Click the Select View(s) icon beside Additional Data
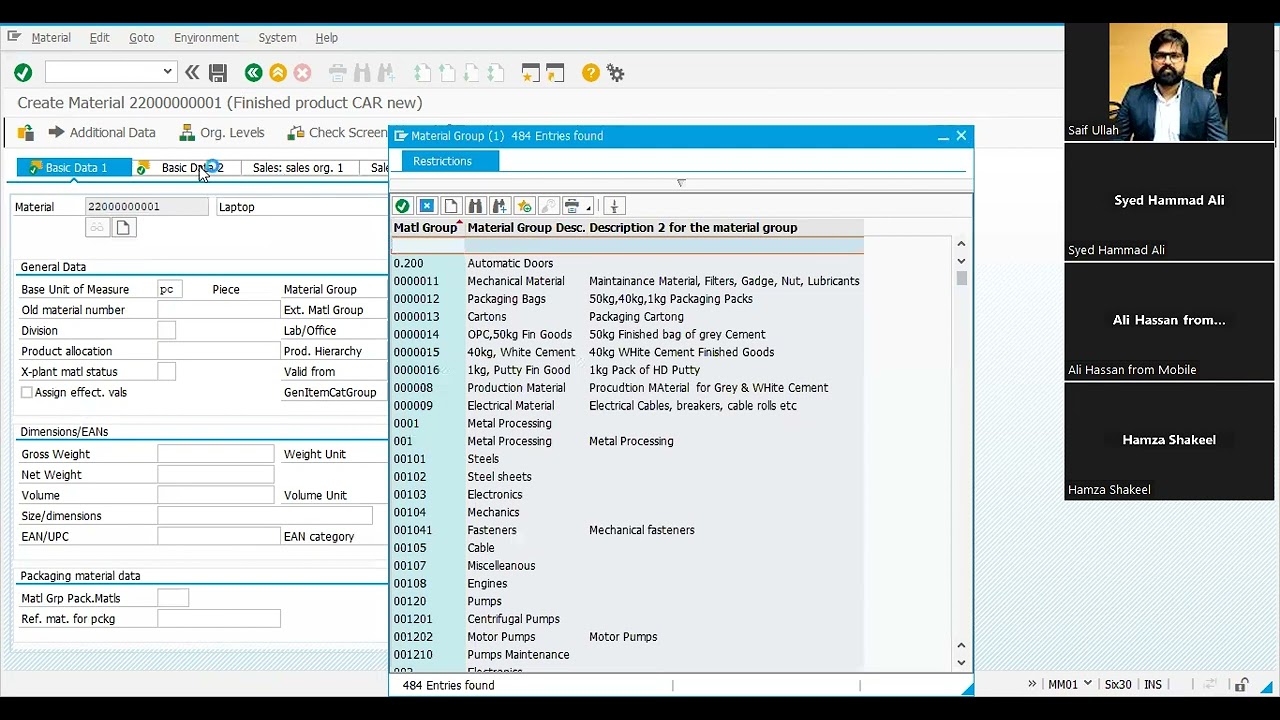The height and width of the screenshot is (720, 1280). click(25, 132)
